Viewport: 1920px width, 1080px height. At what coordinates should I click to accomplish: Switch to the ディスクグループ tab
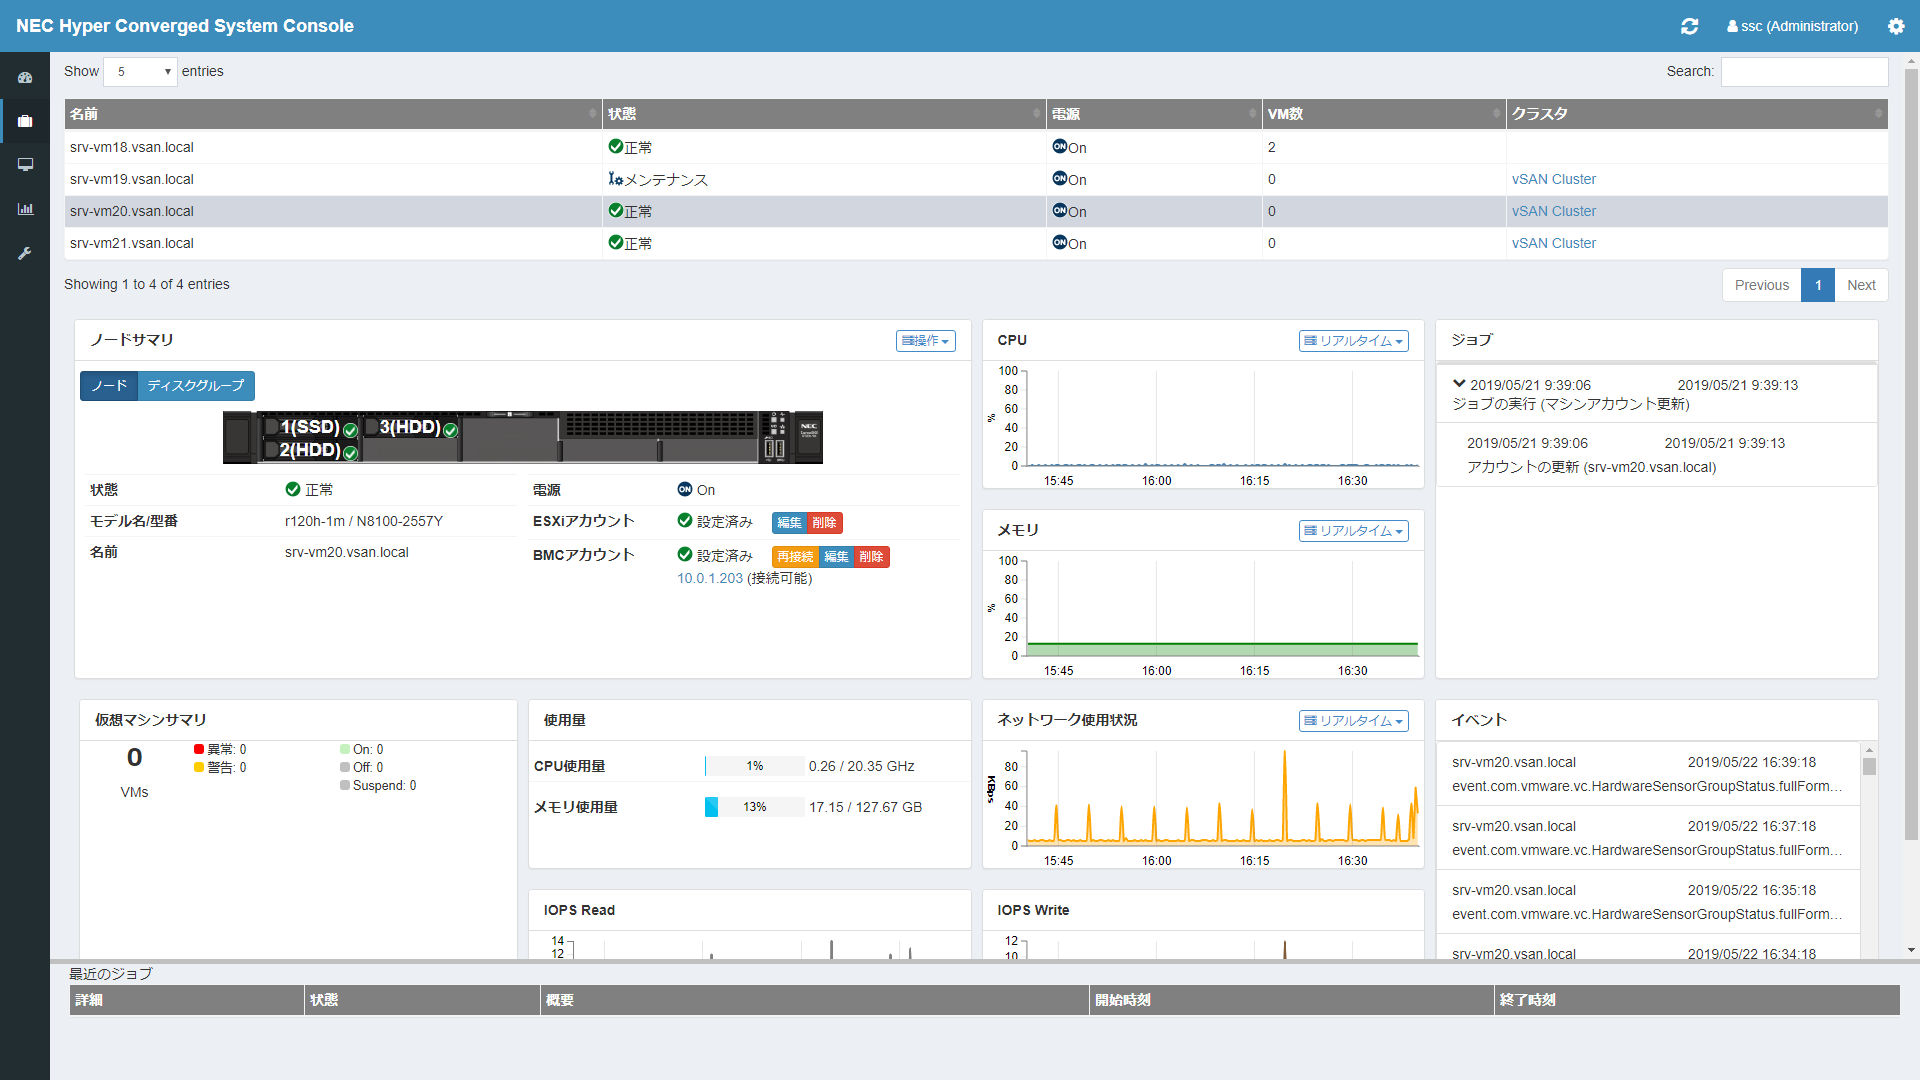tap(196, 386)
